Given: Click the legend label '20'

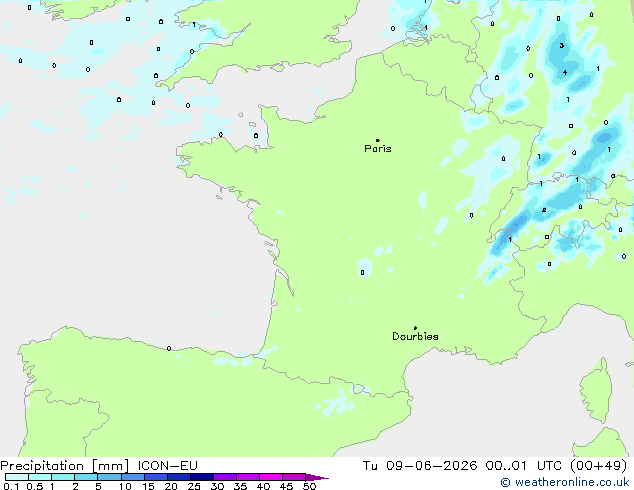Looking at the screenshot, I should (171, 486).
